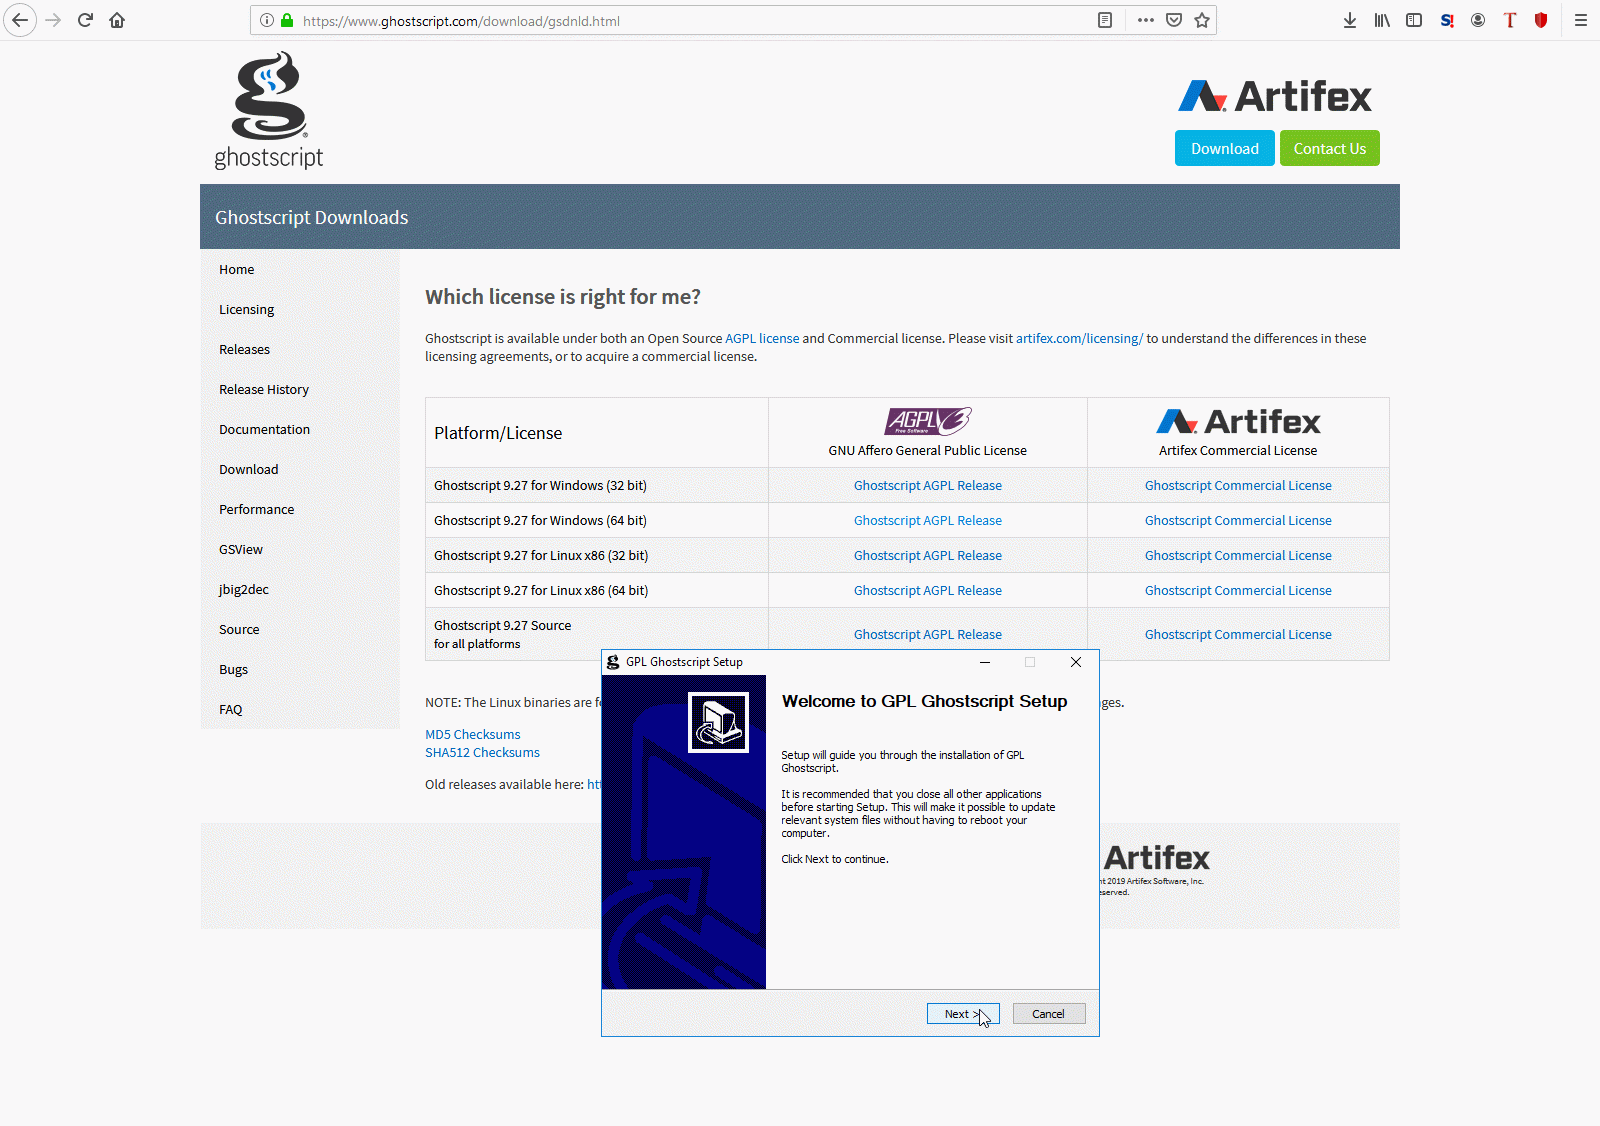
Task: Open FAQ in the sidebar menu
Action: (x=231, y=709)
